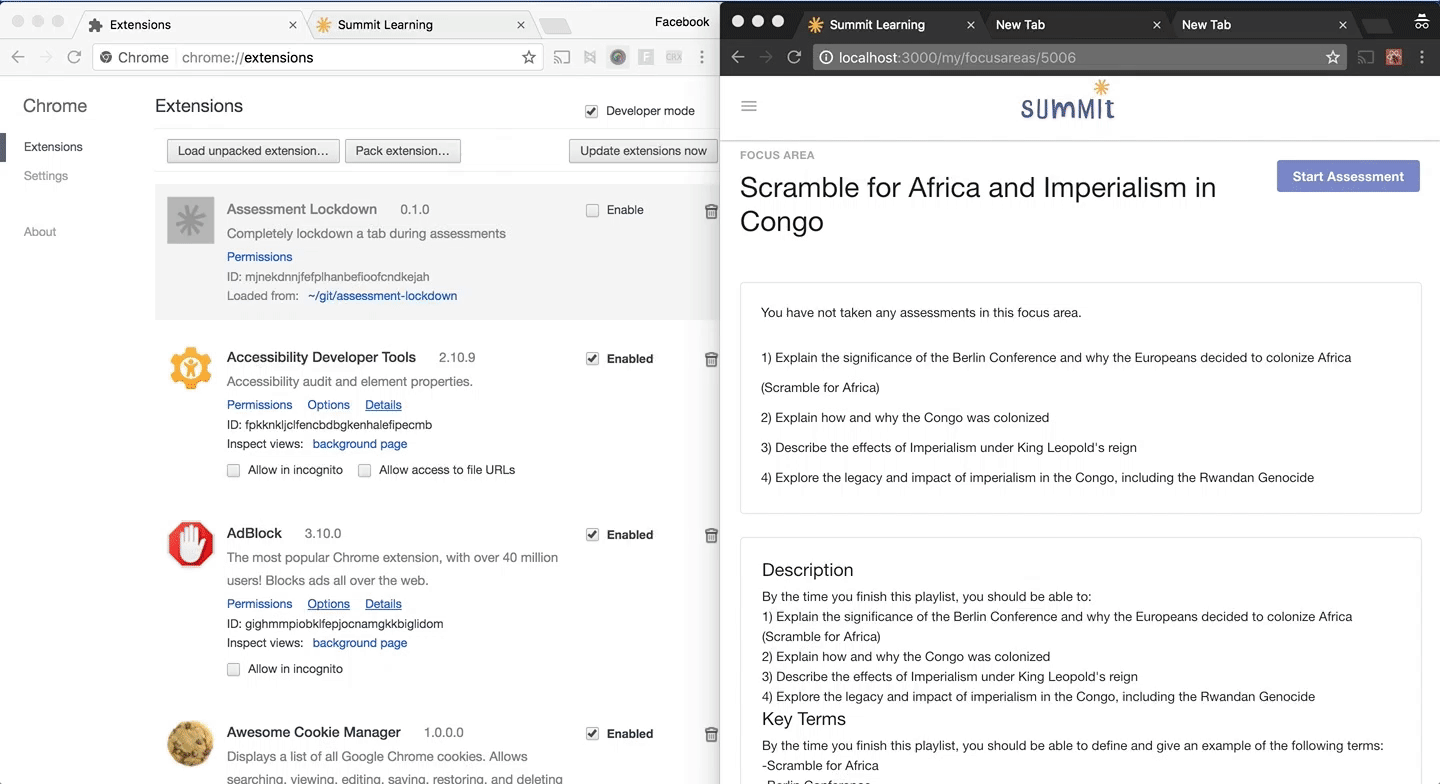Image resolution: width=1440 pixels, height=784 pixels.
Task: Bookmark the extensions page with star icon
Action: point(529,57)
